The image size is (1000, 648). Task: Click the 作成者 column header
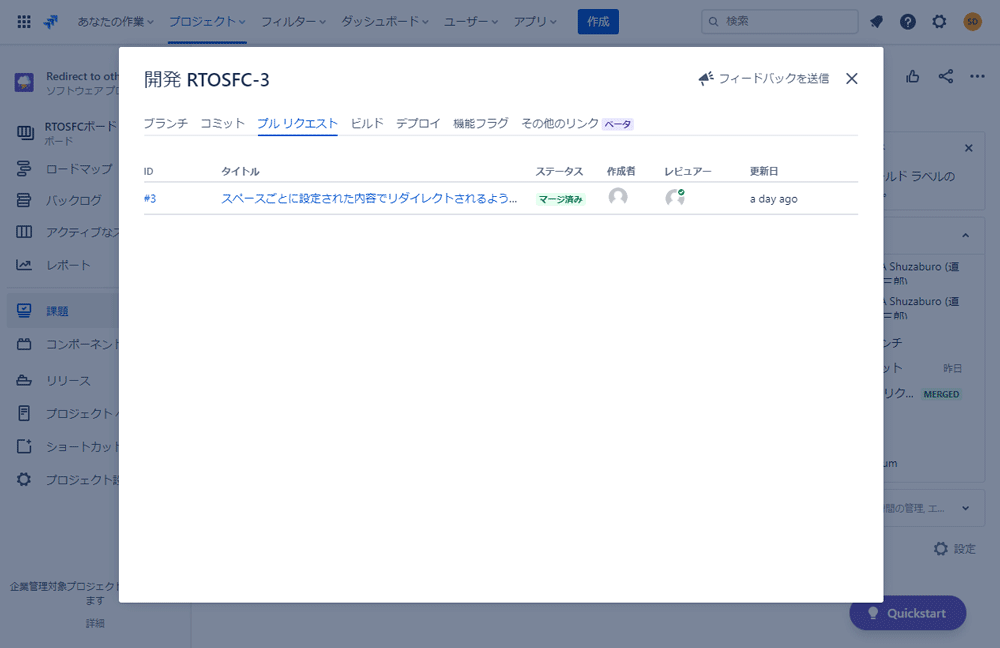(621, 171)
